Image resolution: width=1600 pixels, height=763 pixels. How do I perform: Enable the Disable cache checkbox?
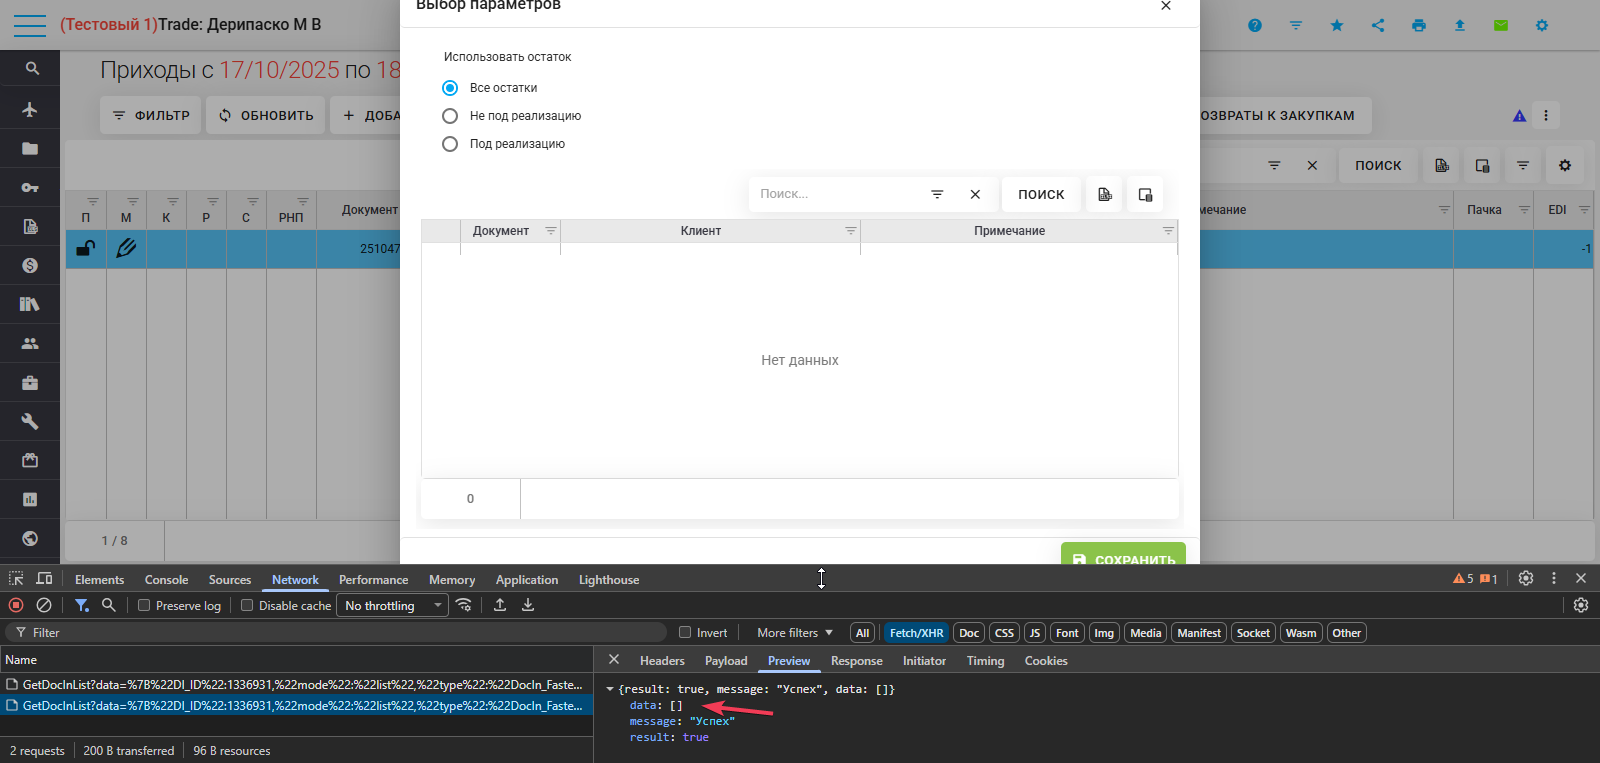click(x=247, y=605)
